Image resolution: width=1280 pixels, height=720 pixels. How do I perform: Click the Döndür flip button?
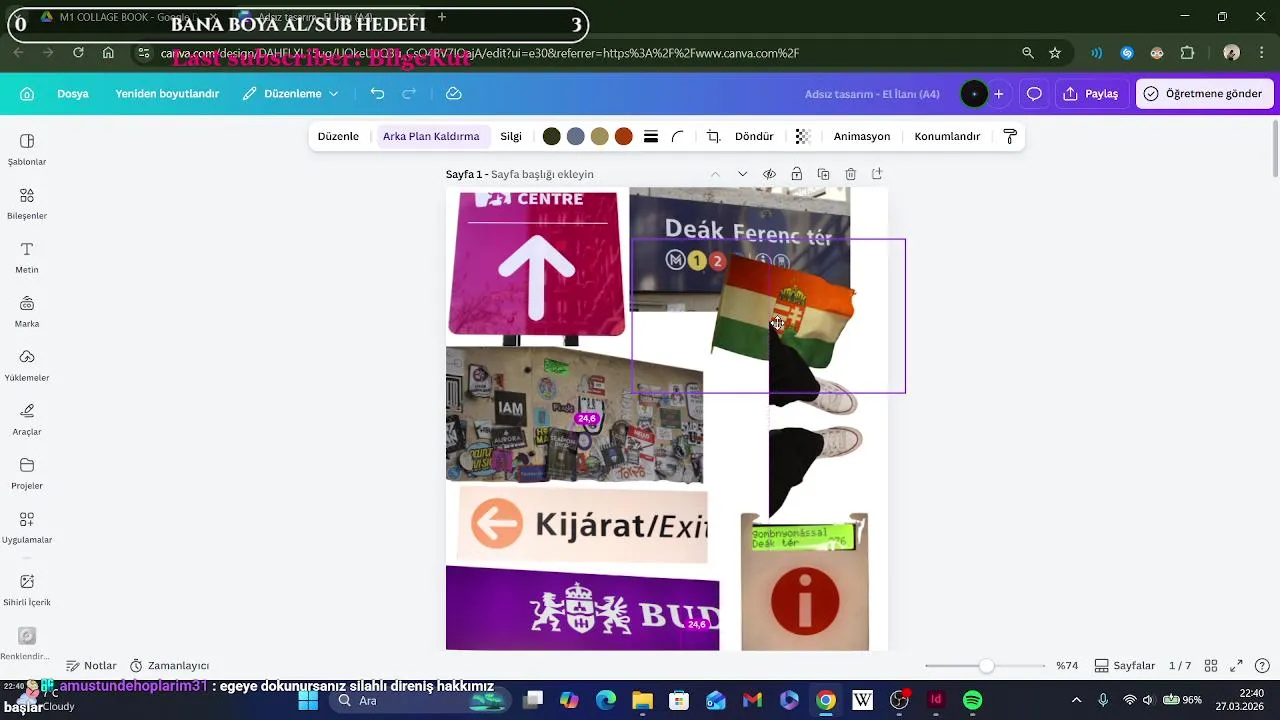(x=754, y=136)
